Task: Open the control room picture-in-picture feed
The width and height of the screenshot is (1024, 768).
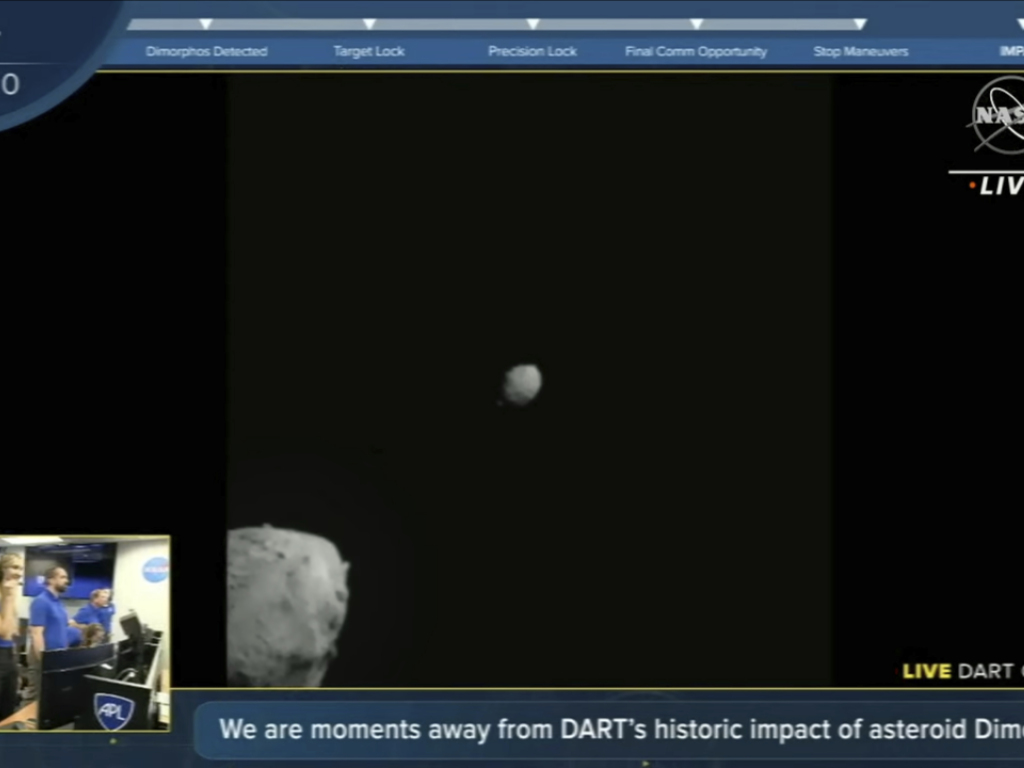Action: click(84, 632)
